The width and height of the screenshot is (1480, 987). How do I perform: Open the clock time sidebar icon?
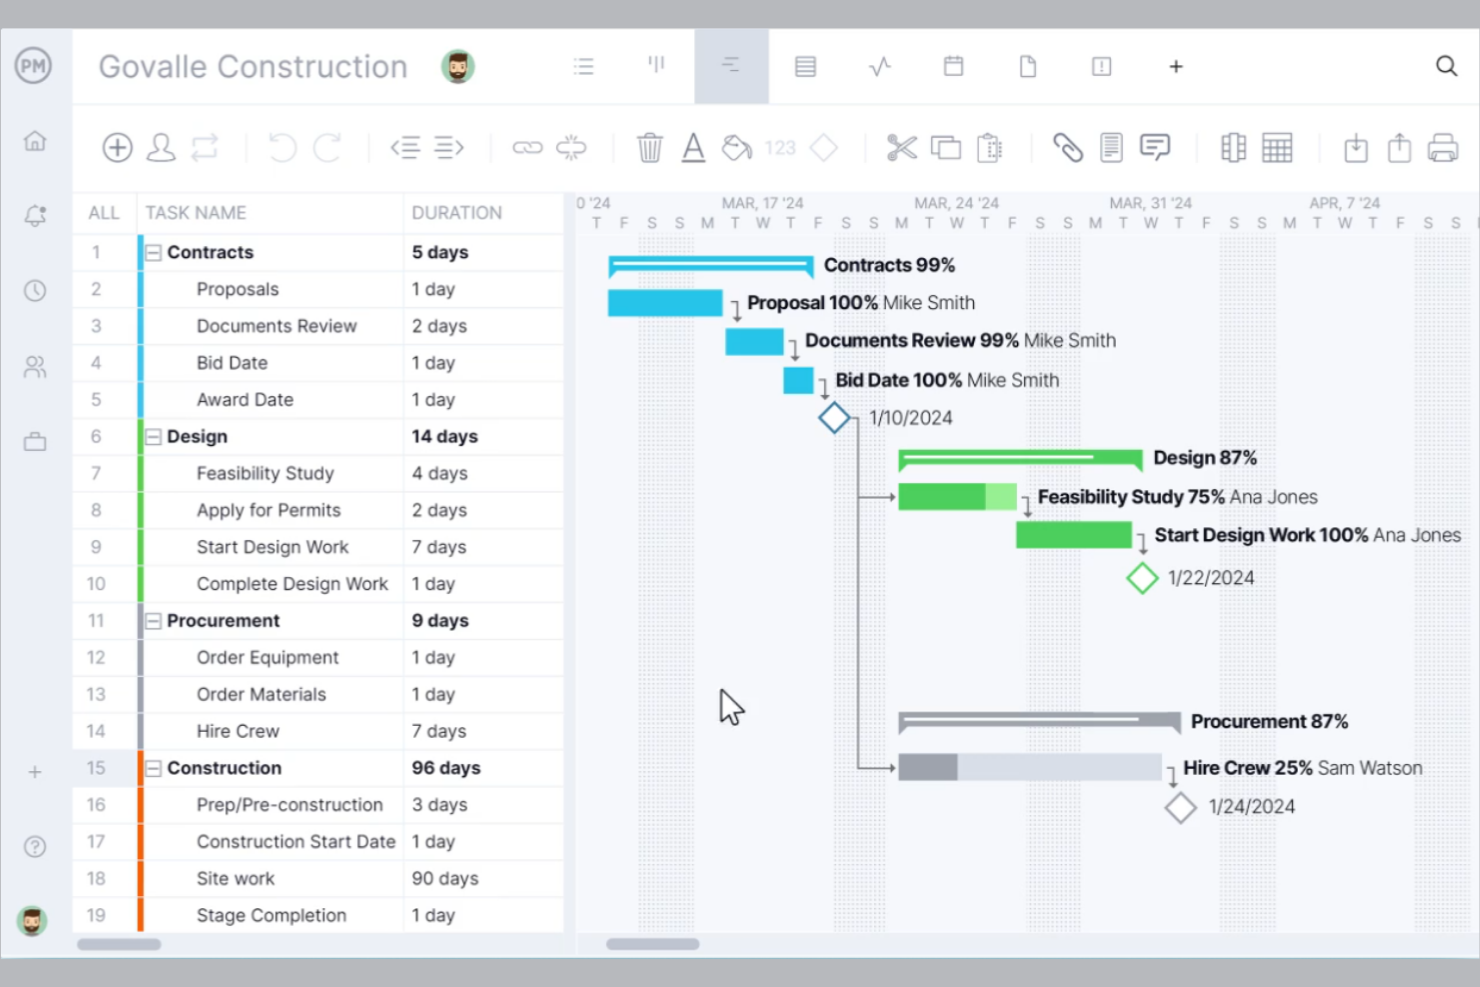35,291
